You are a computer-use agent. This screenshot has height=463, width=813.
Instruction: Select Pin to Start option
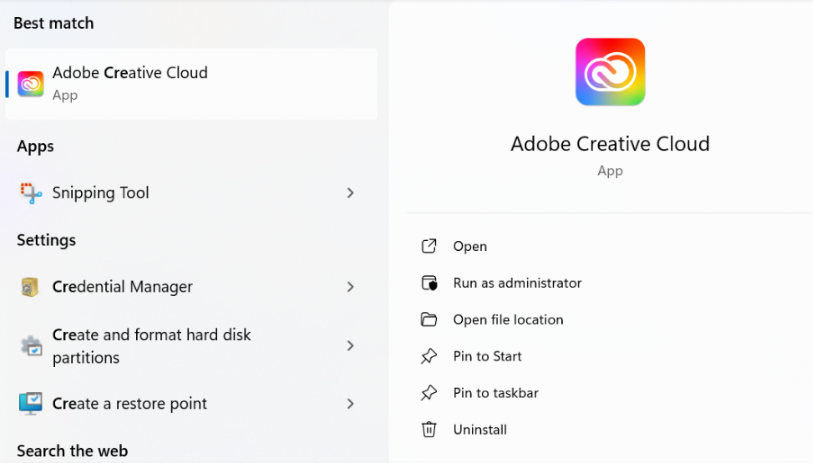[x=487, y=356]
